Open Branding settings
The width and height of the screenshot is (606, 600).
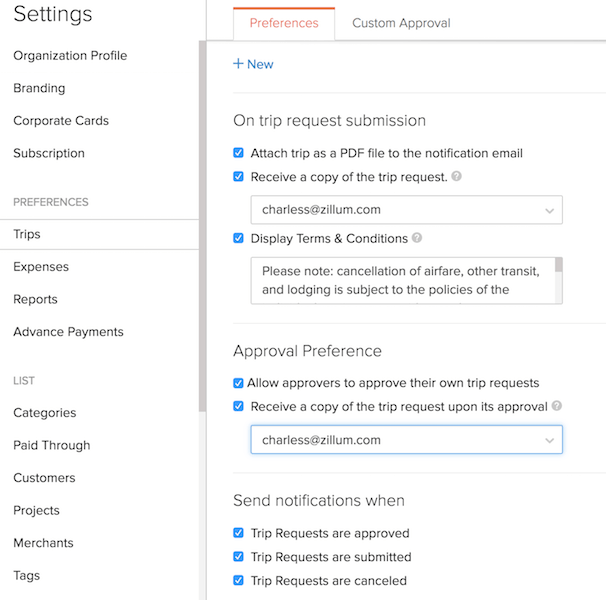click(x=39, y=88)
